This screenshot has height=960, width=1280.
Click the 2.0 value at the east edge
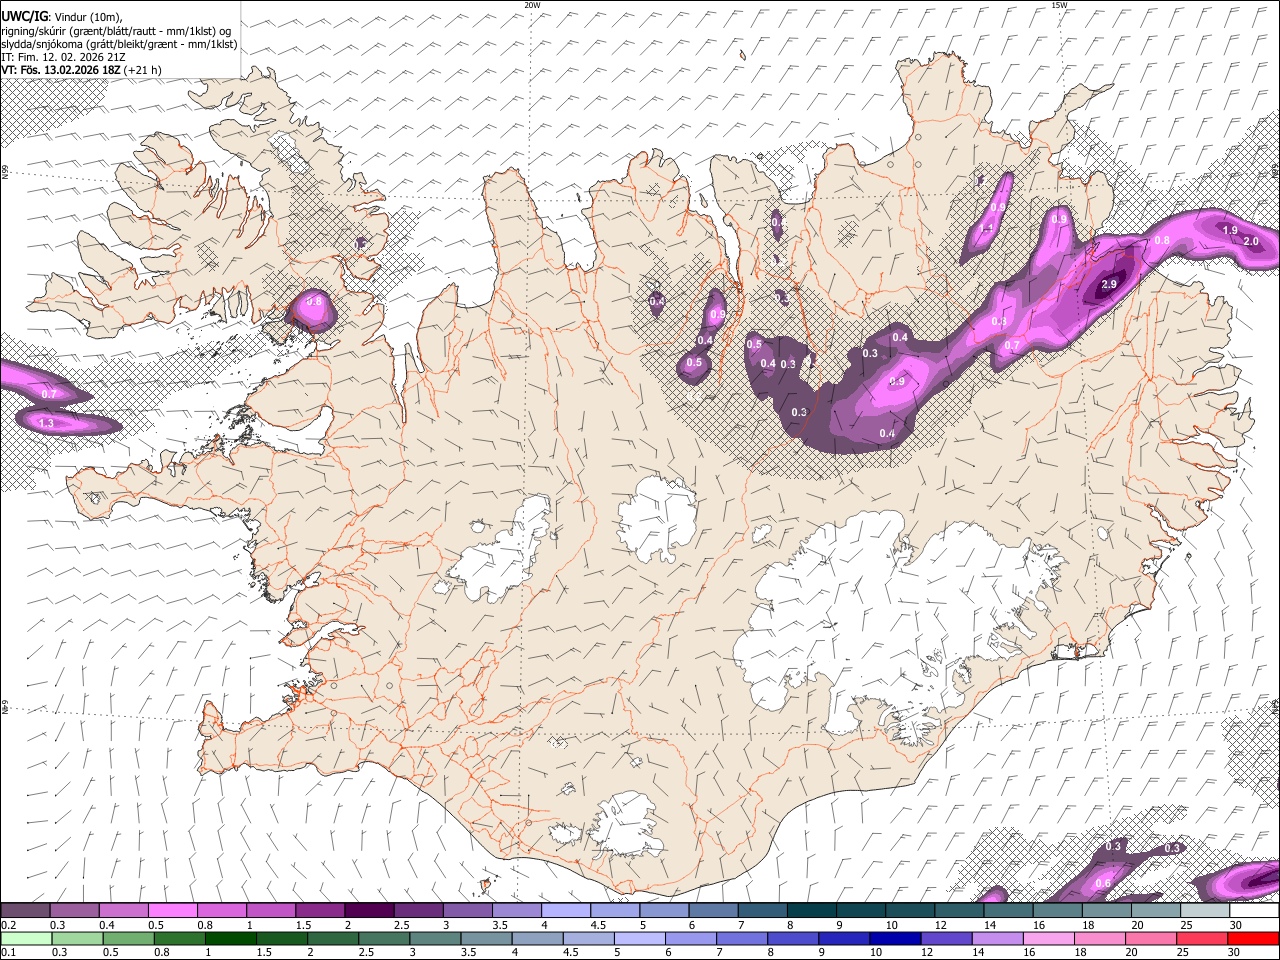[1251, 241]
